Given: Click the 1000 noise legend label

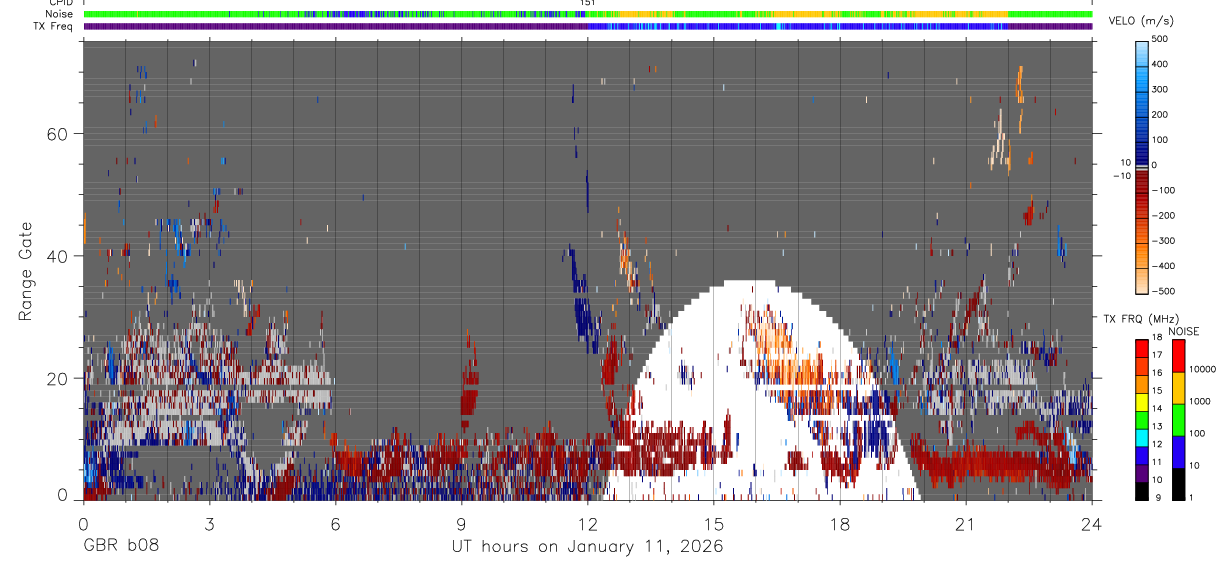Looking at the screenshot, I should [x=1200, y=400].
